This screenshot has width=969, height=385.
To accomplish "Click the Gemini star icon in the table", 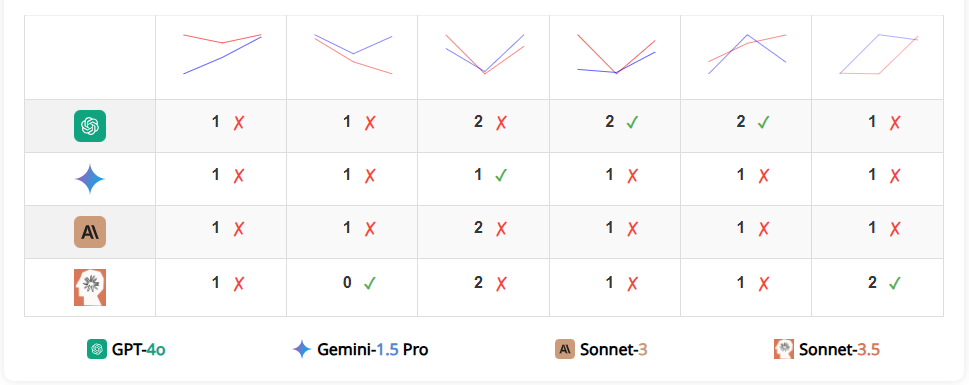I will 90,179.
